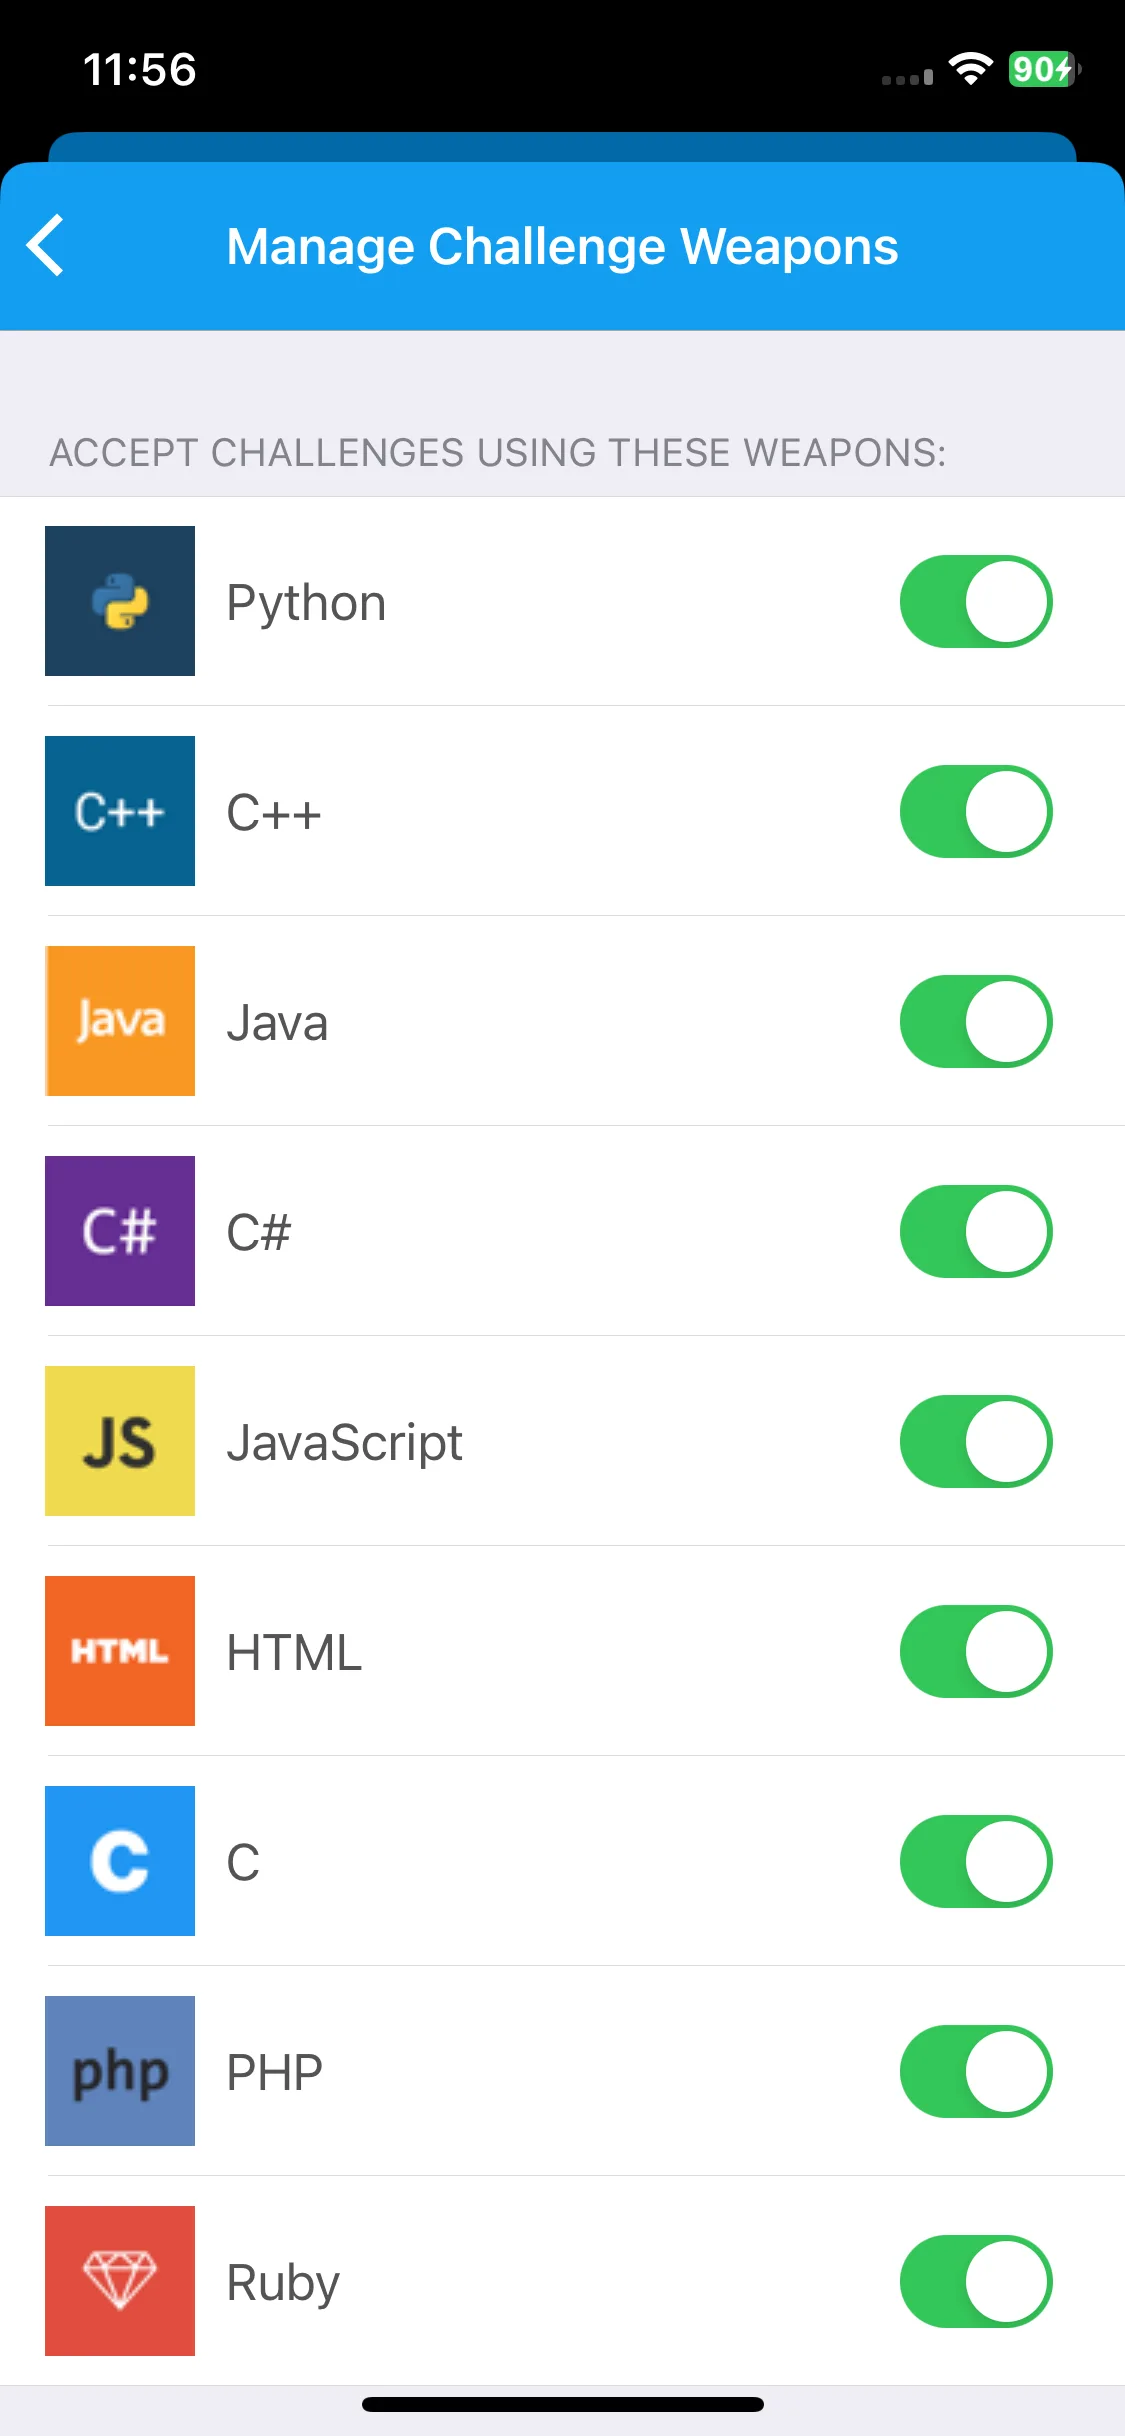1125x2436 pixels.
Task: Turn off the Ruby toggle
Action: click(x=976, y=2281)
